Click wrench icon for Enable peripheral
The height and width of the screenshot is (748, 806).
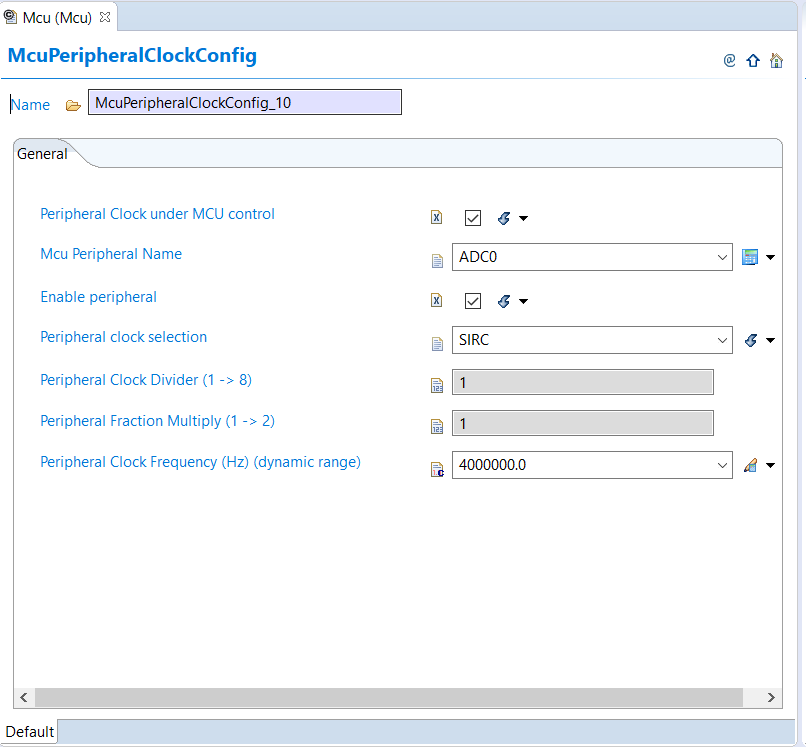click(504, 301)
